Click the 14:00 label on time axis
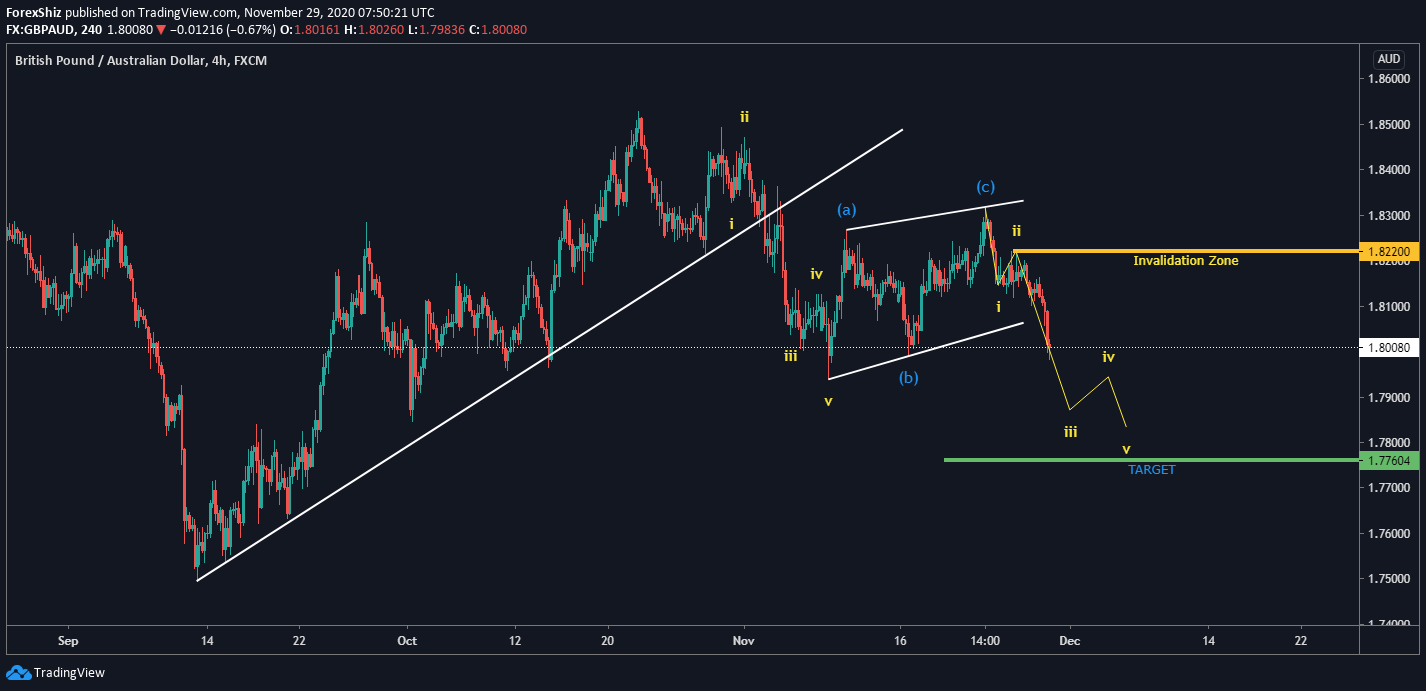 tap(985, 639)
